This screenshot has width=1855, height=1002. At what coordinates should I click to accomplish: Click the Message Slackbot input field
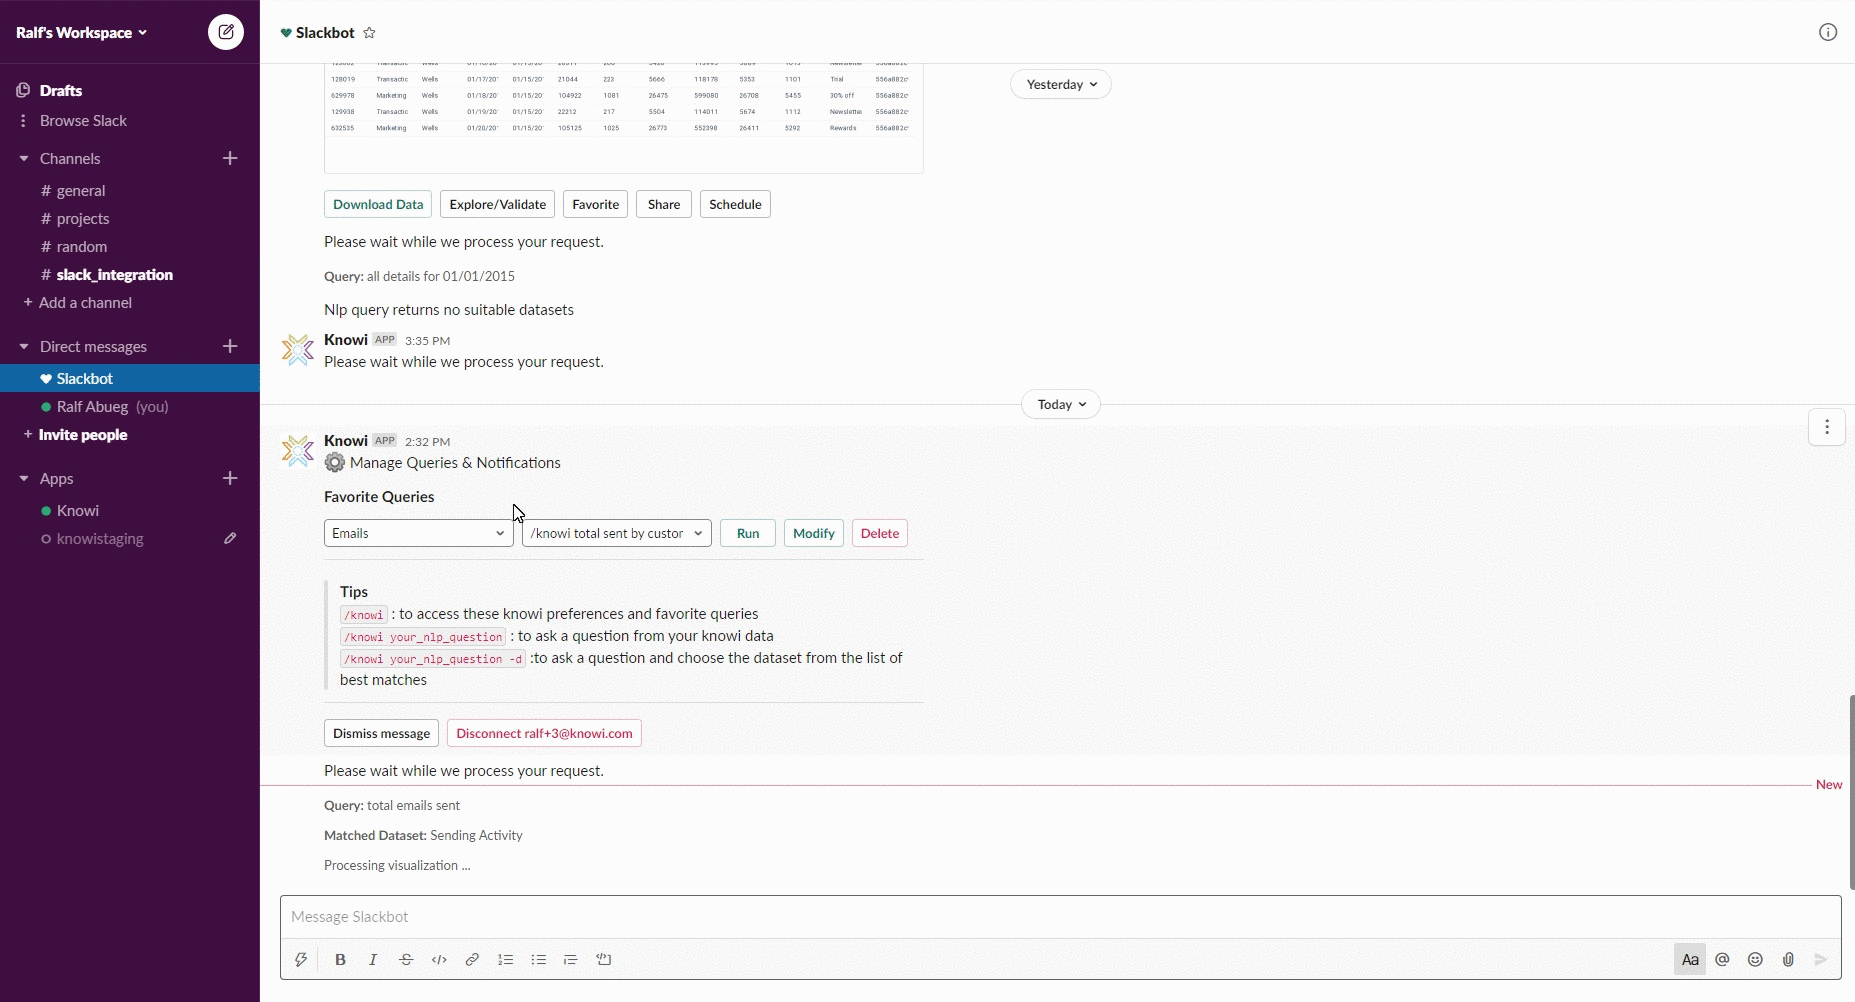(x=1060, y=916)
